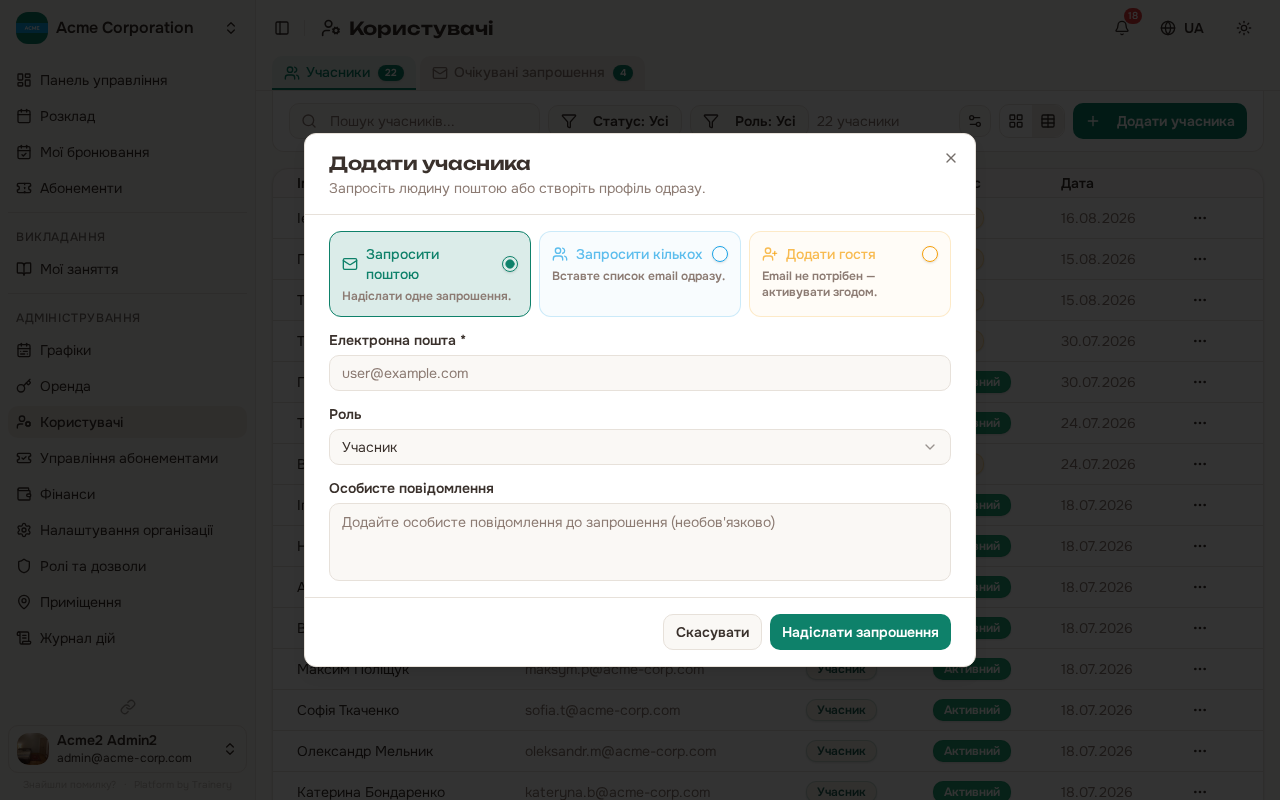Close the Додати учасника dialog
Screen dimensions: 1280x800
pos(951,158)
